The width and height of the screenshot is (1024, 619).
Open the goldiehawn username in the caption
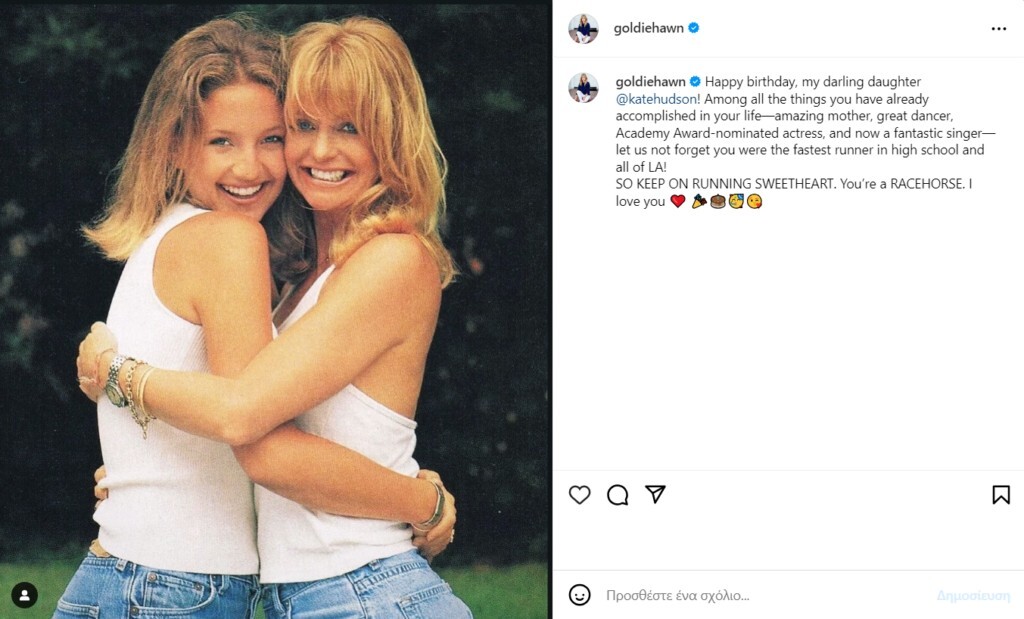pyautogui.click(x=649, y=82)
